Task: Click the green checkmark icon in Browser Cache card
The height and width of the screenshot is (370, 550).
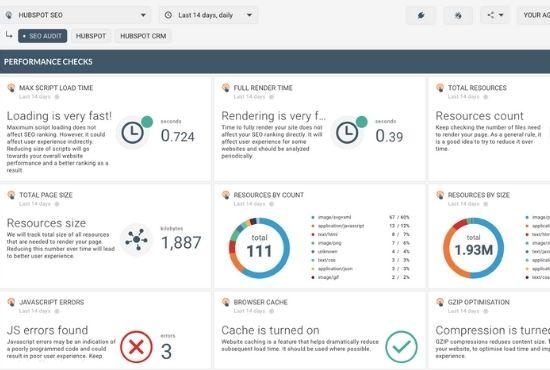Action: pyautogui.click(x=401, y=347)
